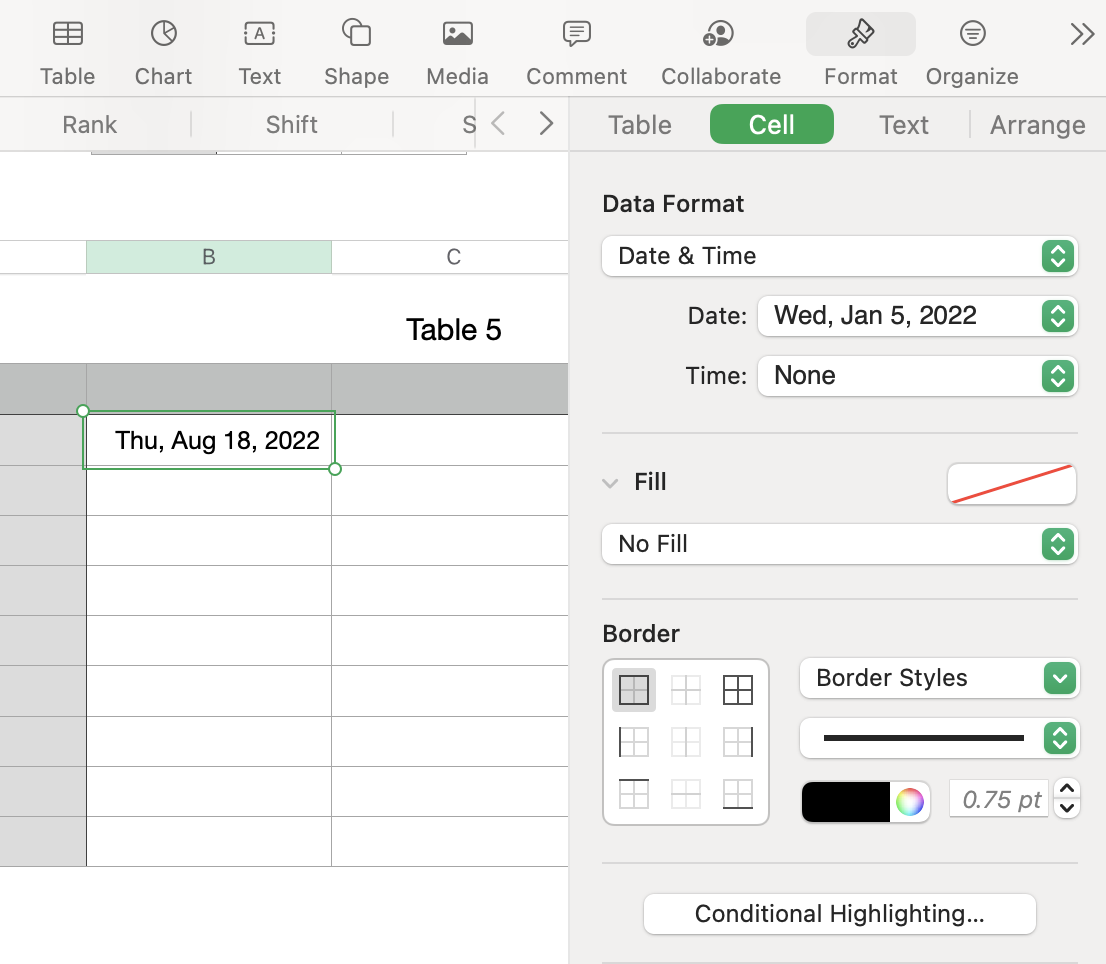Open Conditional Highlighting settings

pos(839,913)
